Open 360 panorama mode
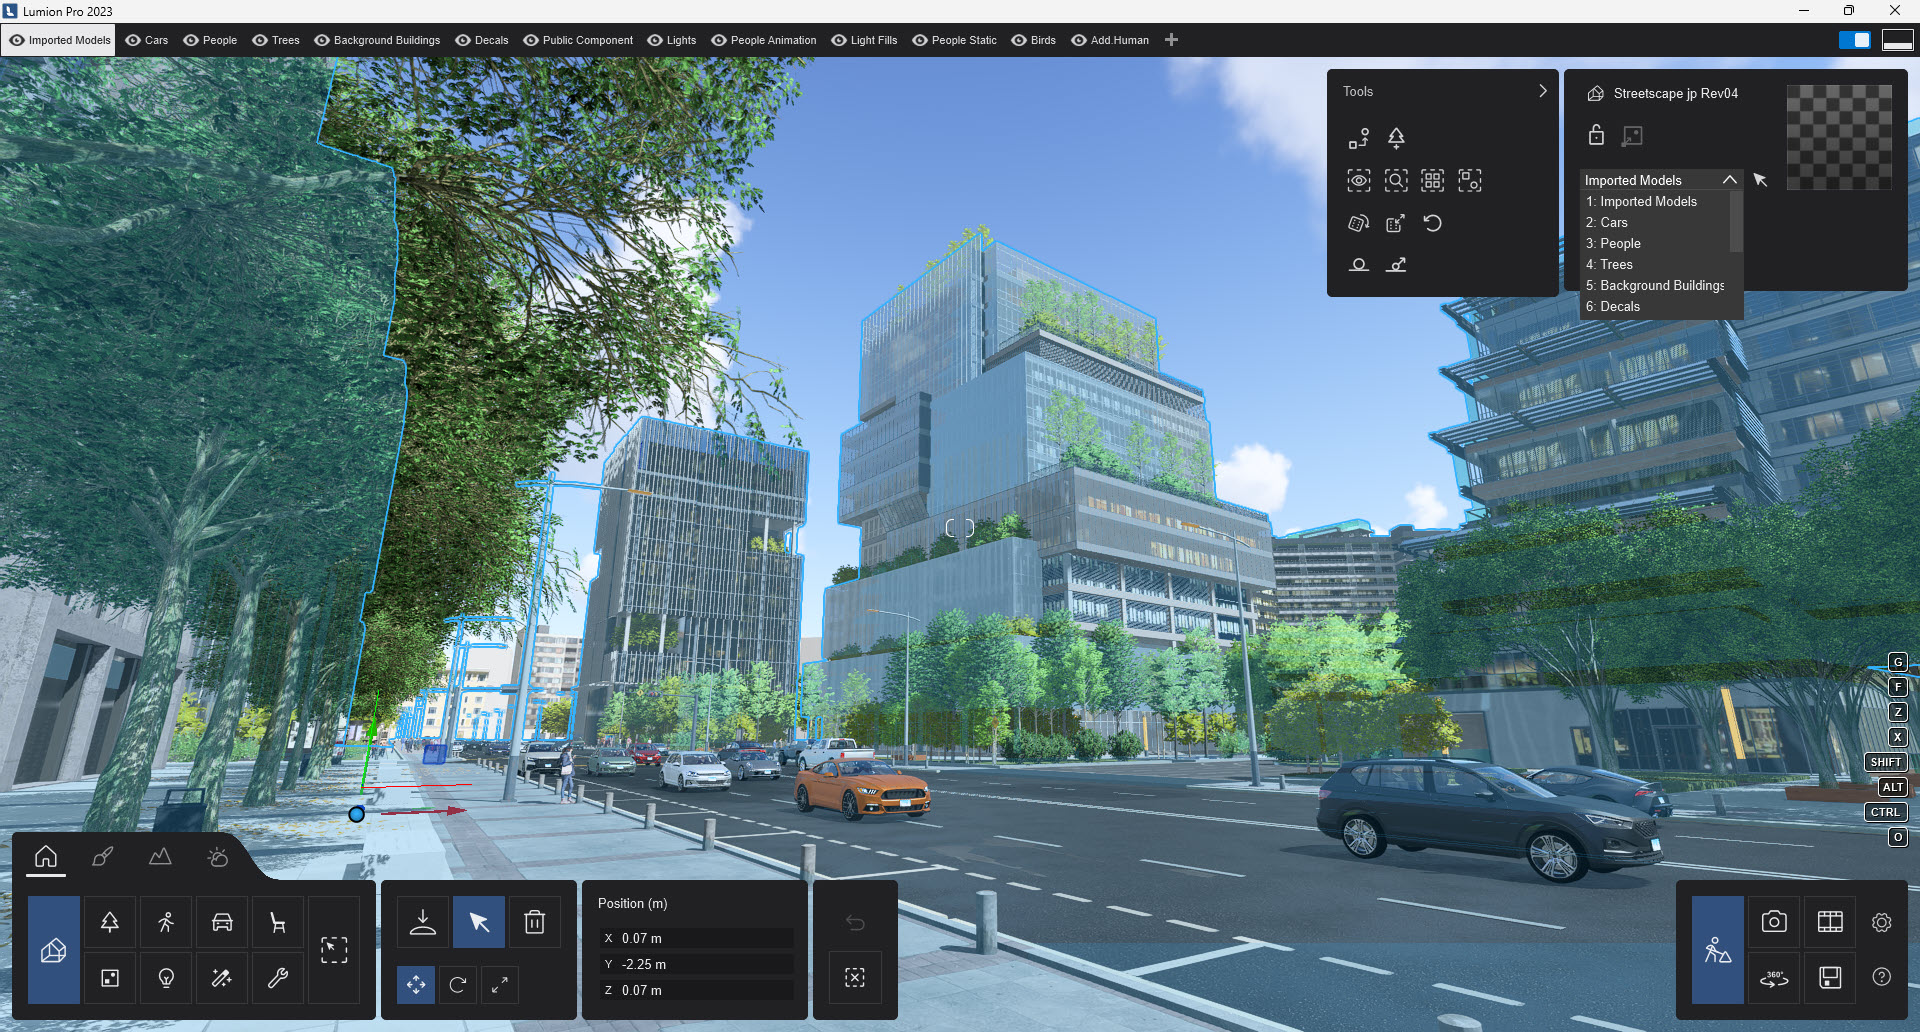 (1774, 978)
